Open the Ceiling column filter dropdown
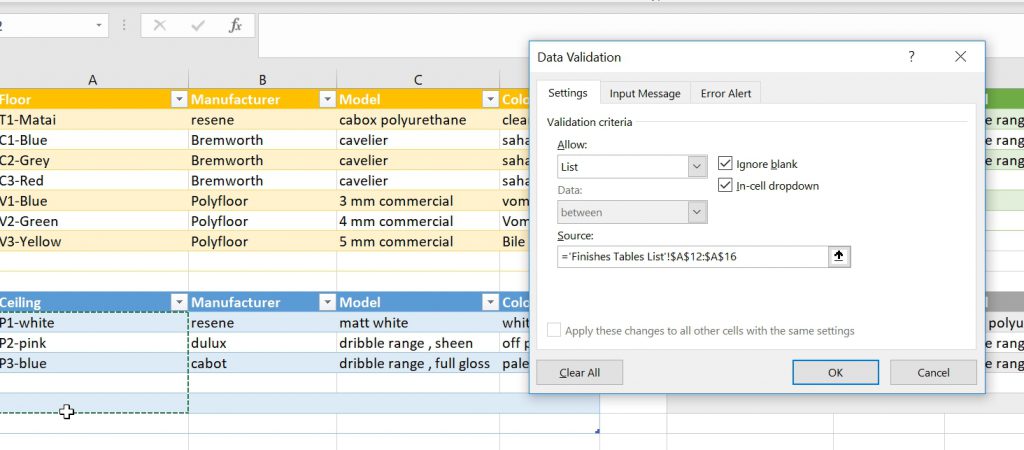 (x=179, y=302)
